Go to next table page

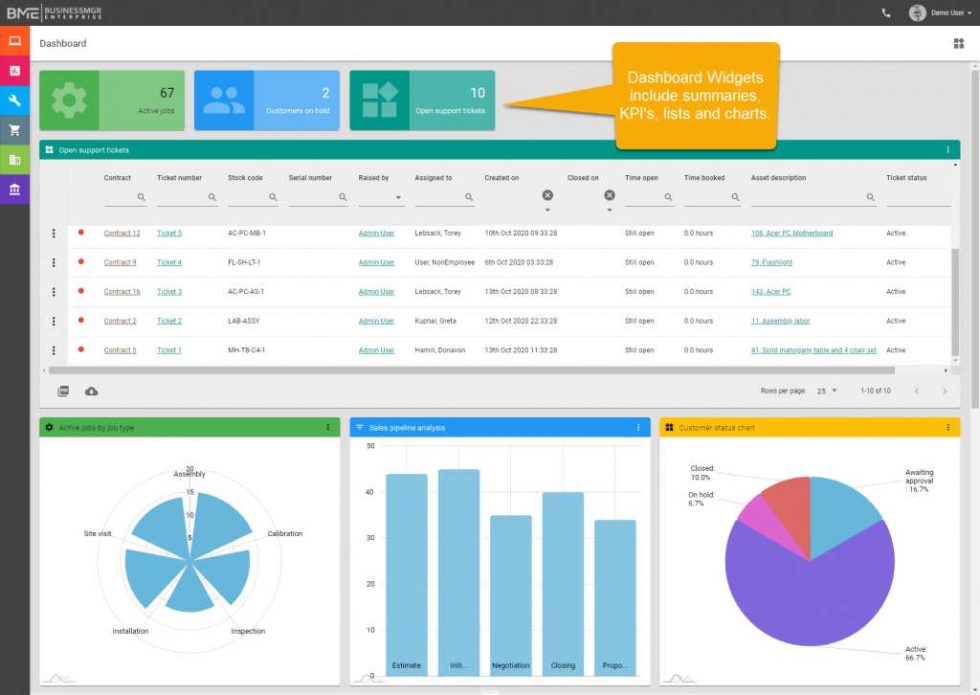point(944,391)
